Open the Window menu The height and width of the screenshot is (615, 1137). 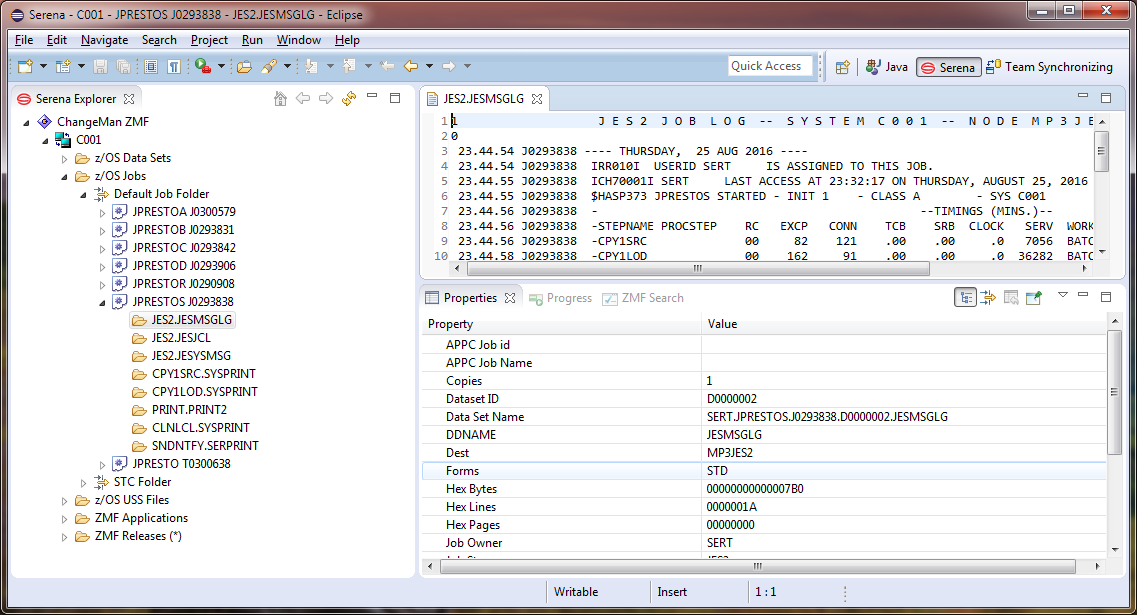(x=299, y=40)
